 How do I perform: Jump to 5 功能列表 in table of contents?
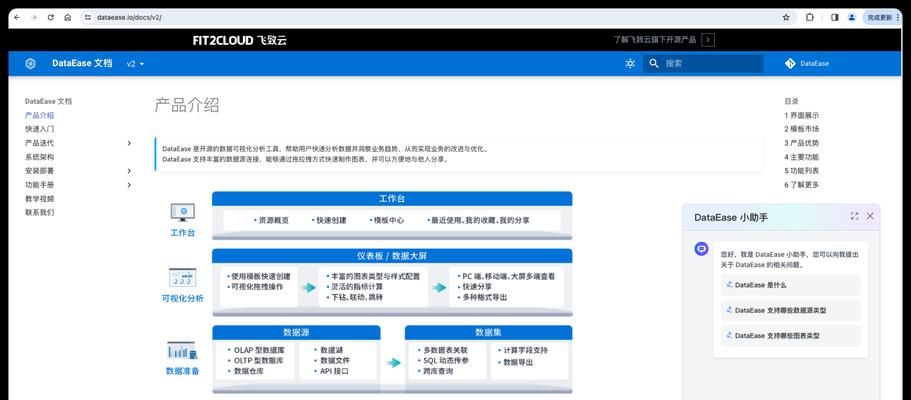click(802, 171)
